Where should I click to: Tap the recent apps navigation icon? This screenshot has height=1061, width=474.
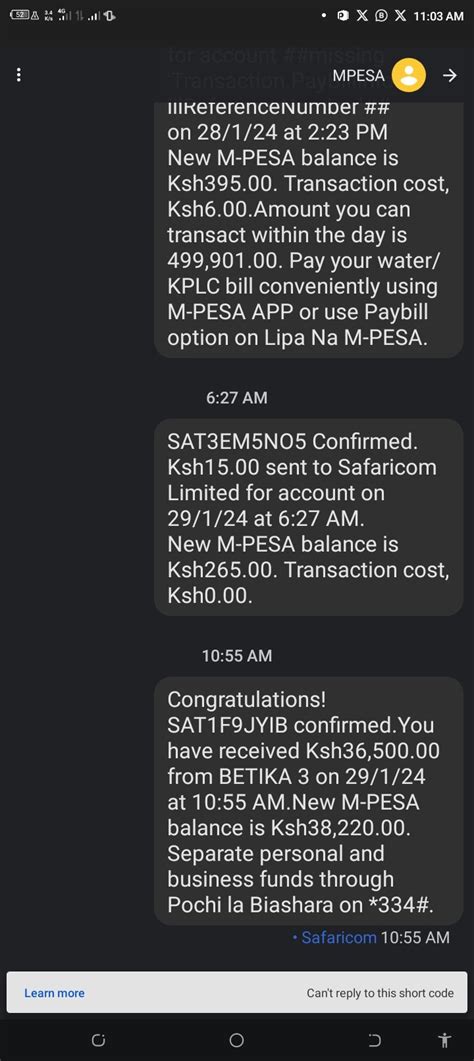point(98,1040)
